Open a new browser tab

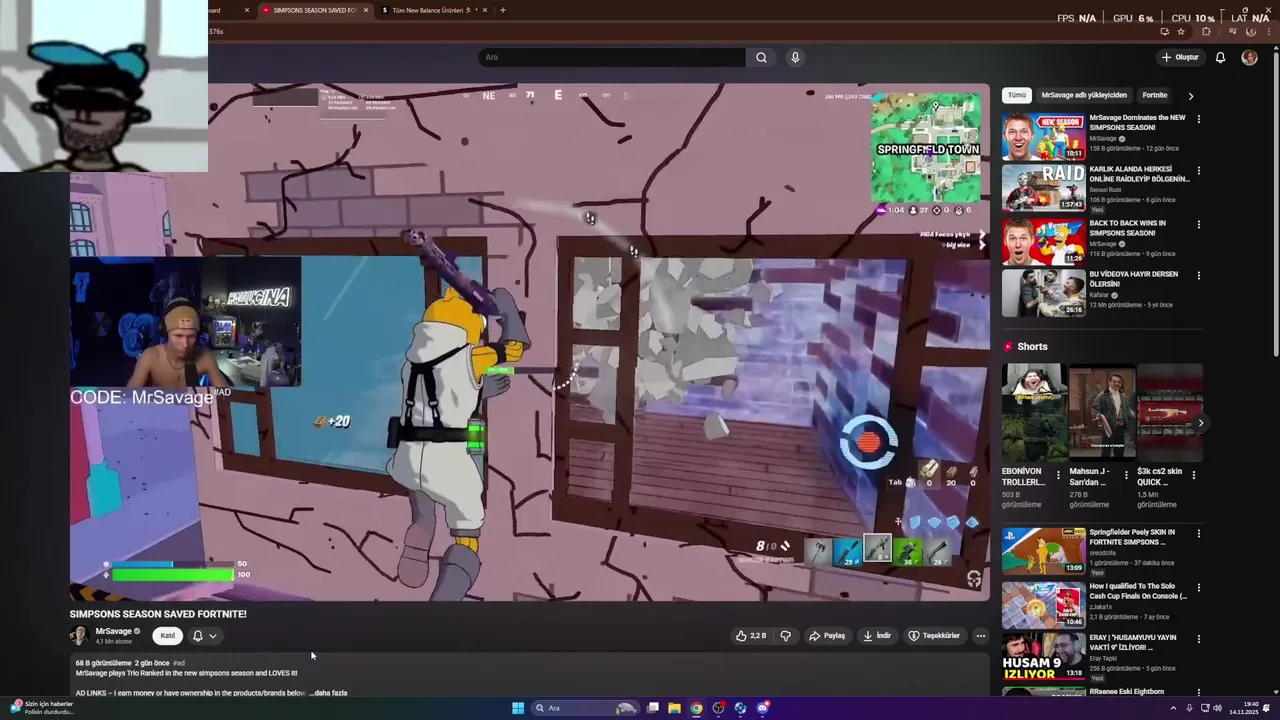tap(502, 10)
